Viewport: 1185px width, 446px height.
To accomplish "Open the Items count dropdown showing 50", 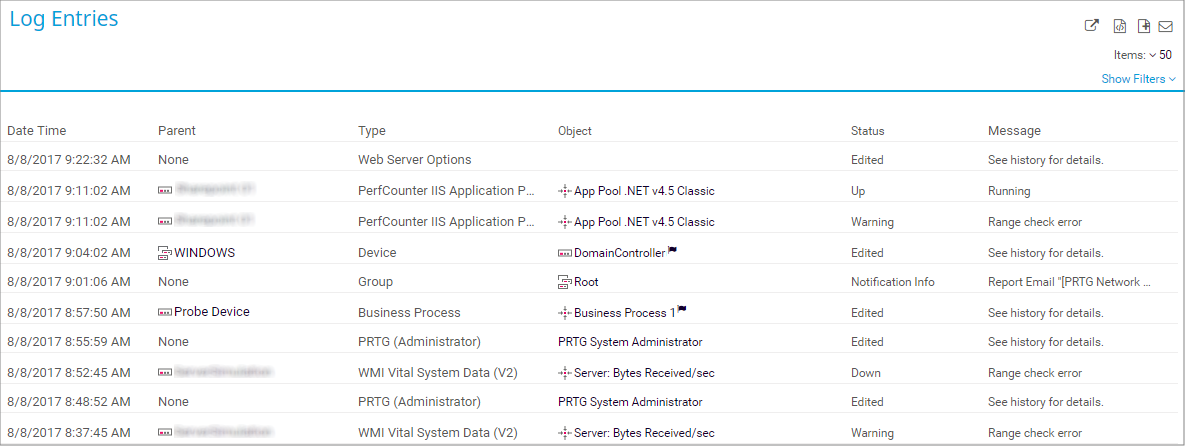I will (x=1160, y=55).
